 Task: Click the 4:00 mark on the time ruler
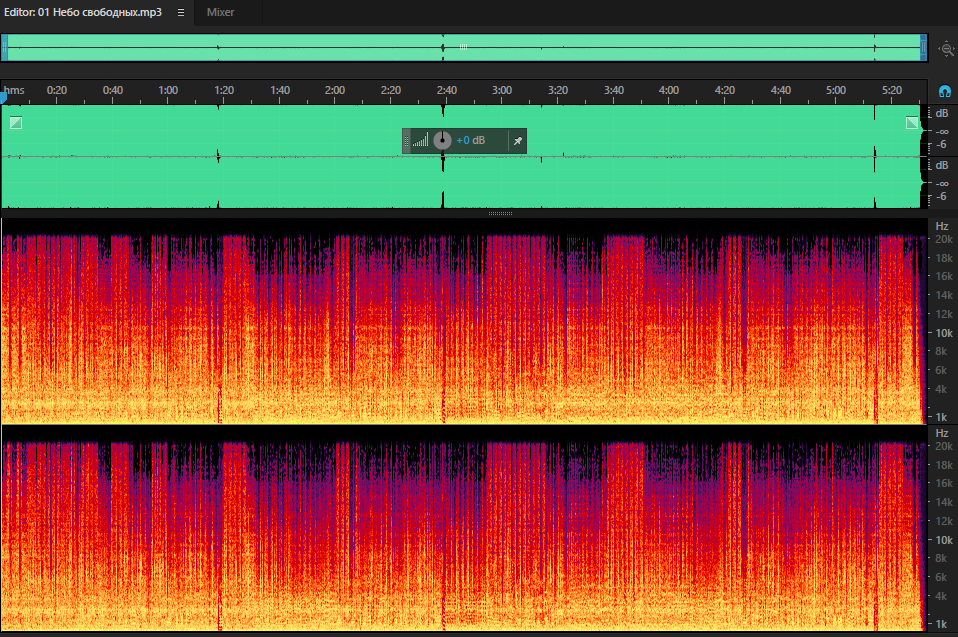point(669,90)
